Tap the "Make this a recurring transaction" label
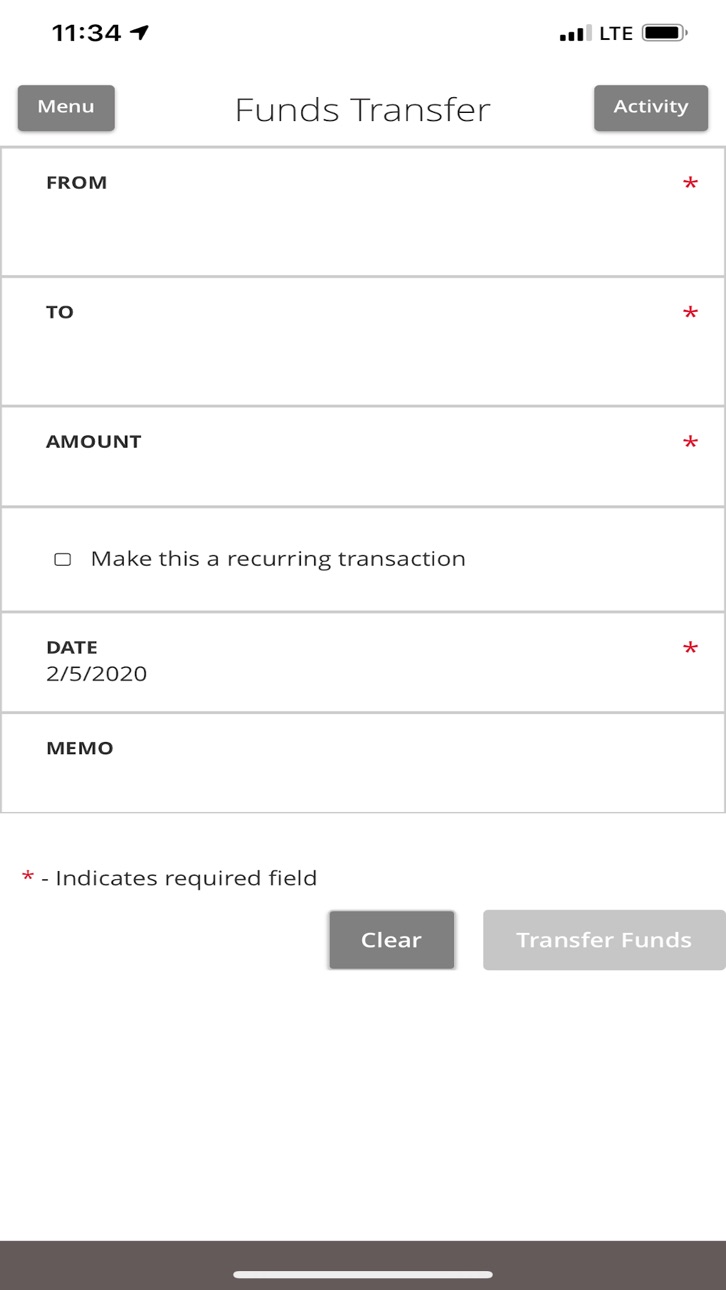The height and width of the screenshot is (1290, 726). pyautogui.click(x=278, y=559)
